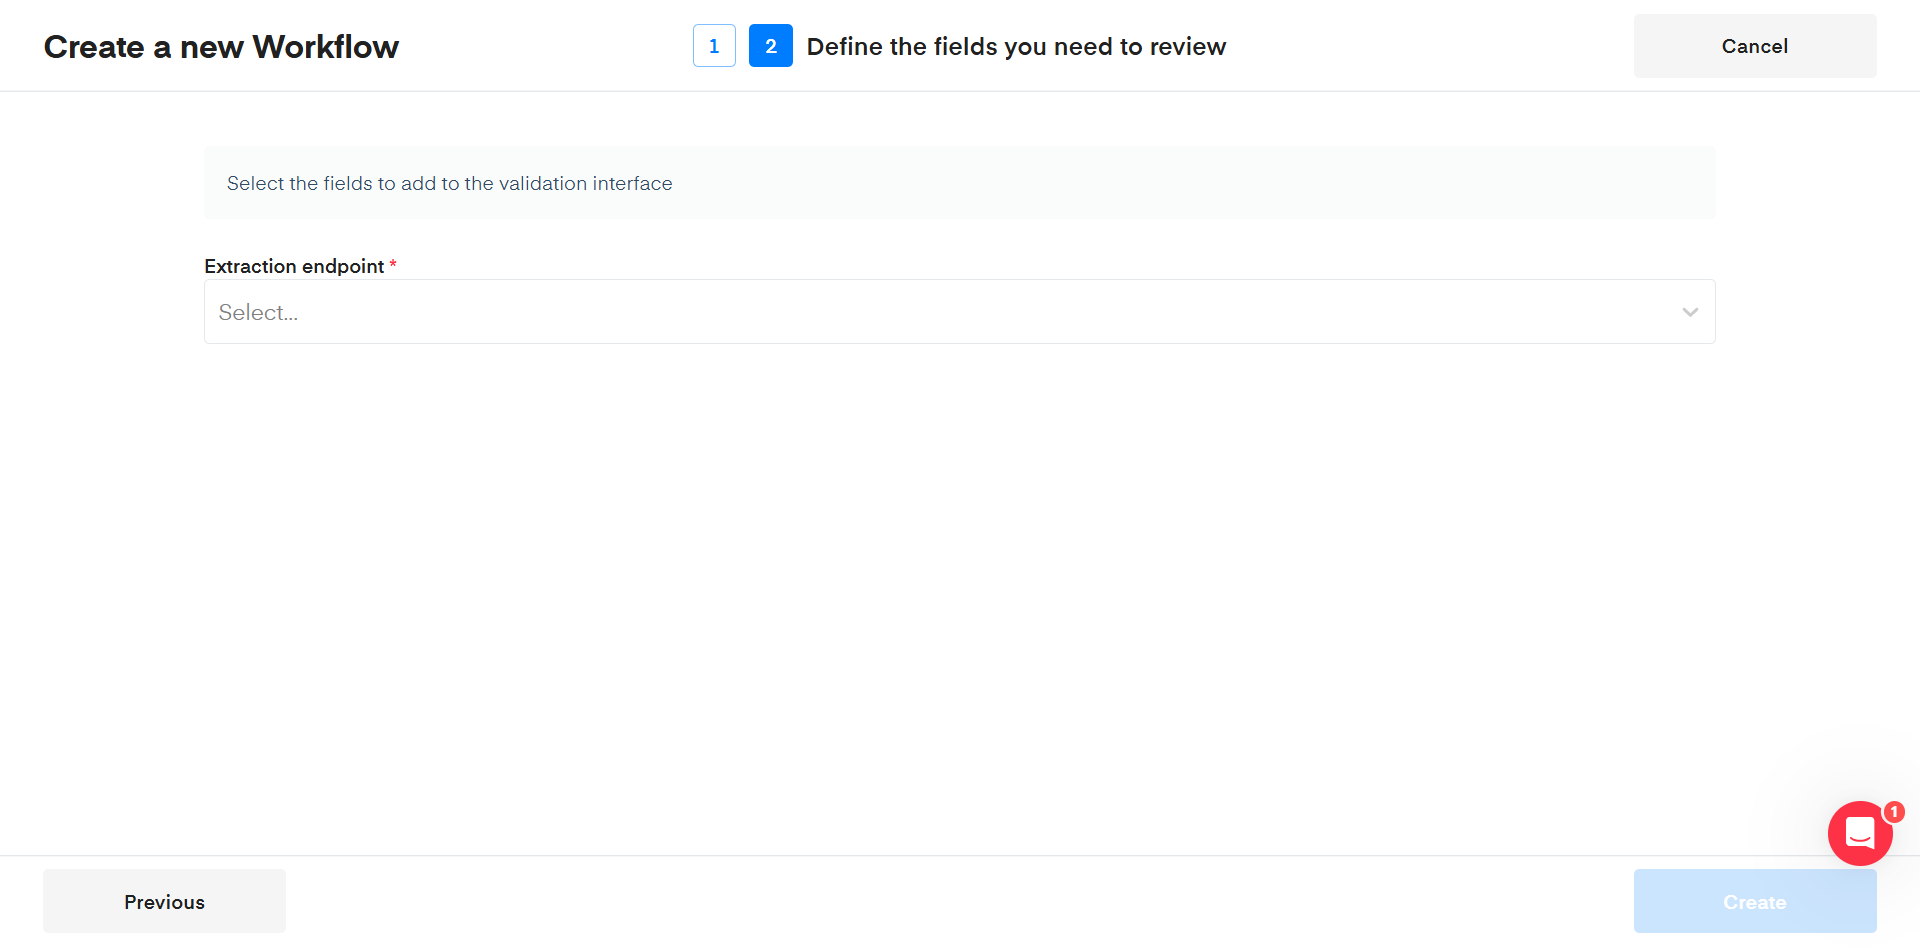Click the chat notification badge showing 1
This screenshot has width=1920, height=947.
pyautogui.click(x=1894, y=812)
